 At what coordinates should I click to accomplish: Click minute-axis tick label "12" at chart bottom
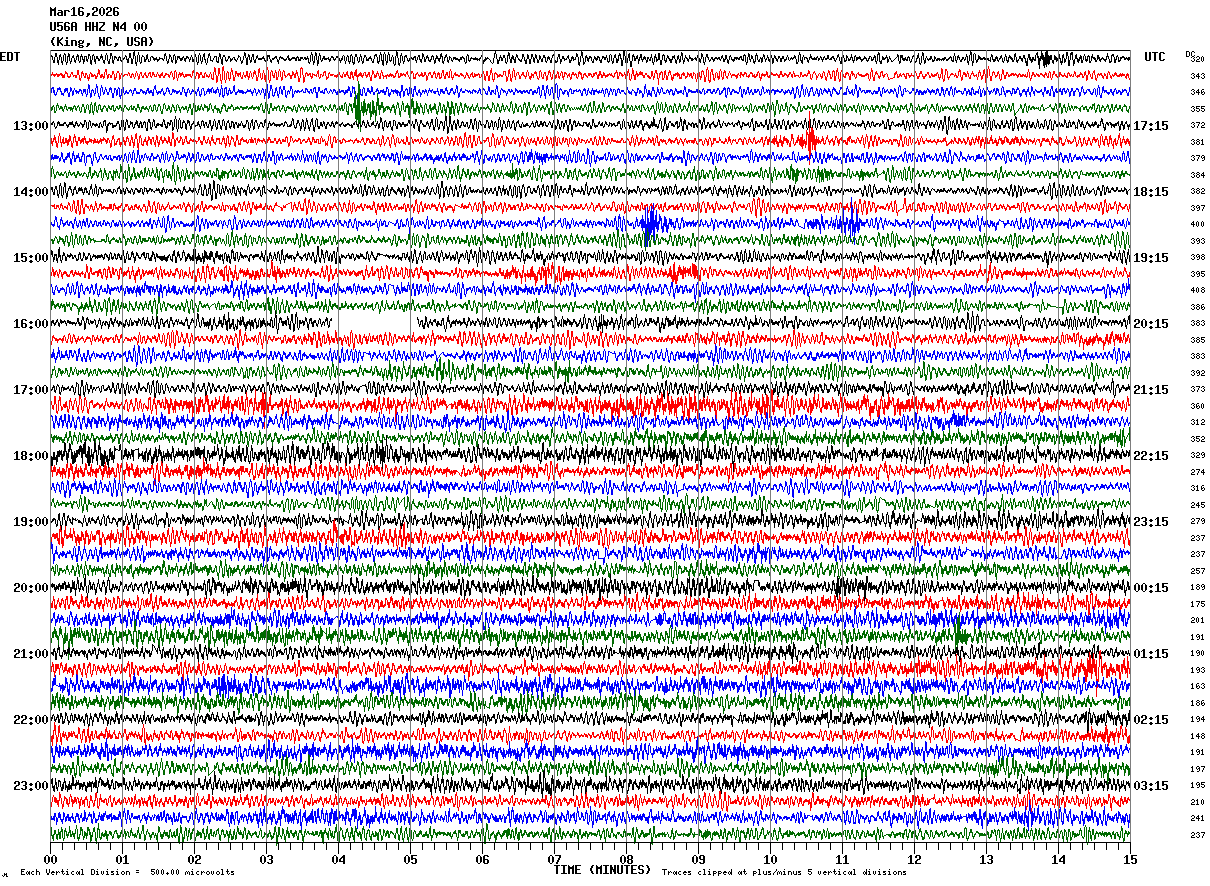(x=914, y=859)
